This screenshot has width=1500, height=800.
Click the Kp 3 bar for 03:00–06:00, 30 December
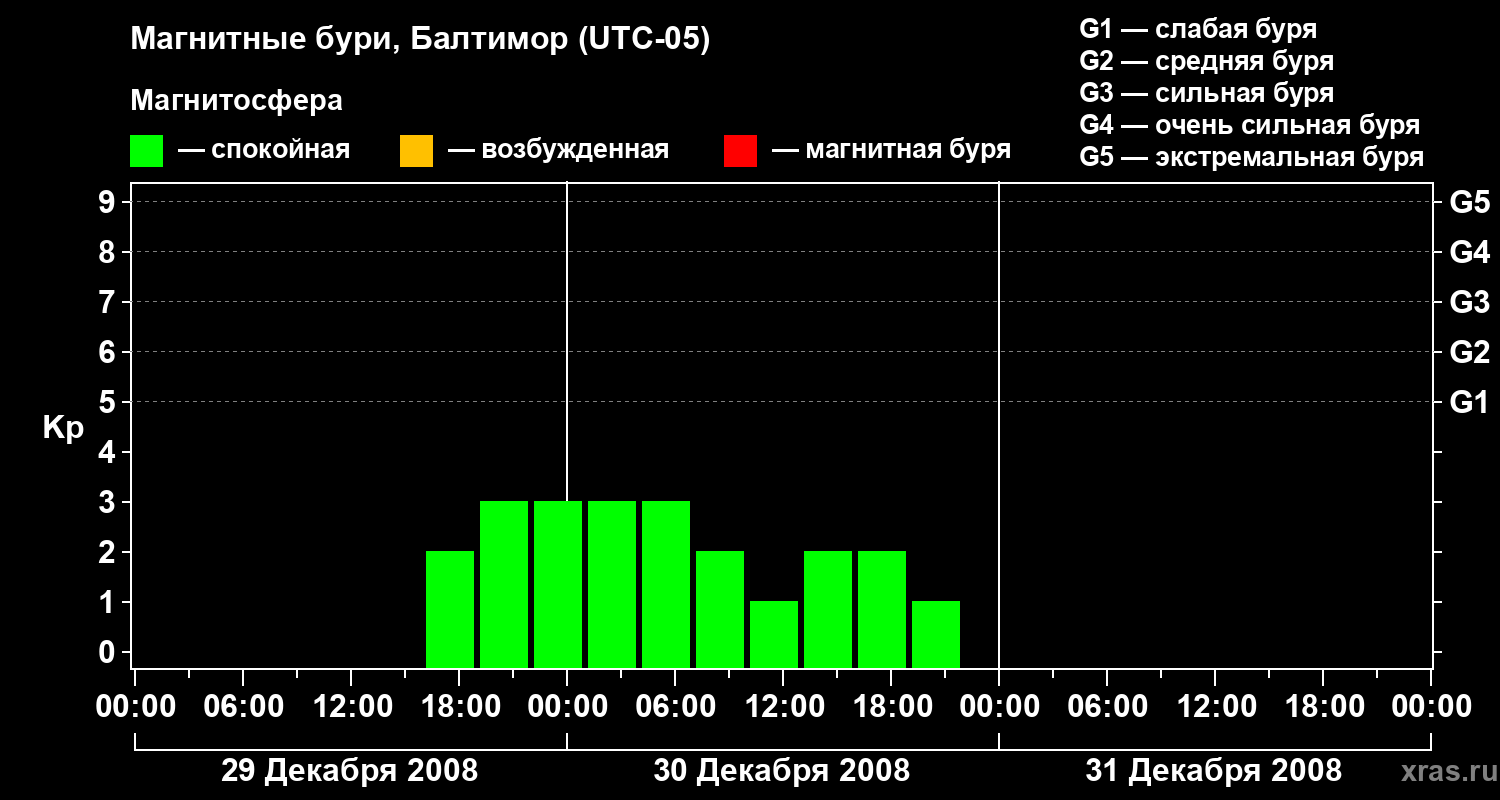[666, 584]
